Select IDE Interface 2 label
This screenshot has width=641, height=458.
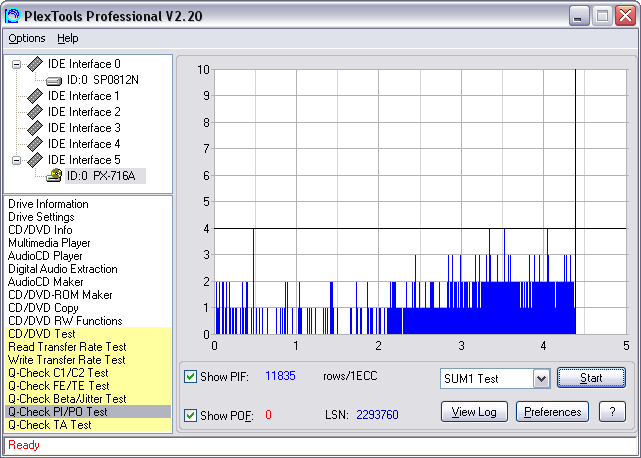(x=84, y=112)
